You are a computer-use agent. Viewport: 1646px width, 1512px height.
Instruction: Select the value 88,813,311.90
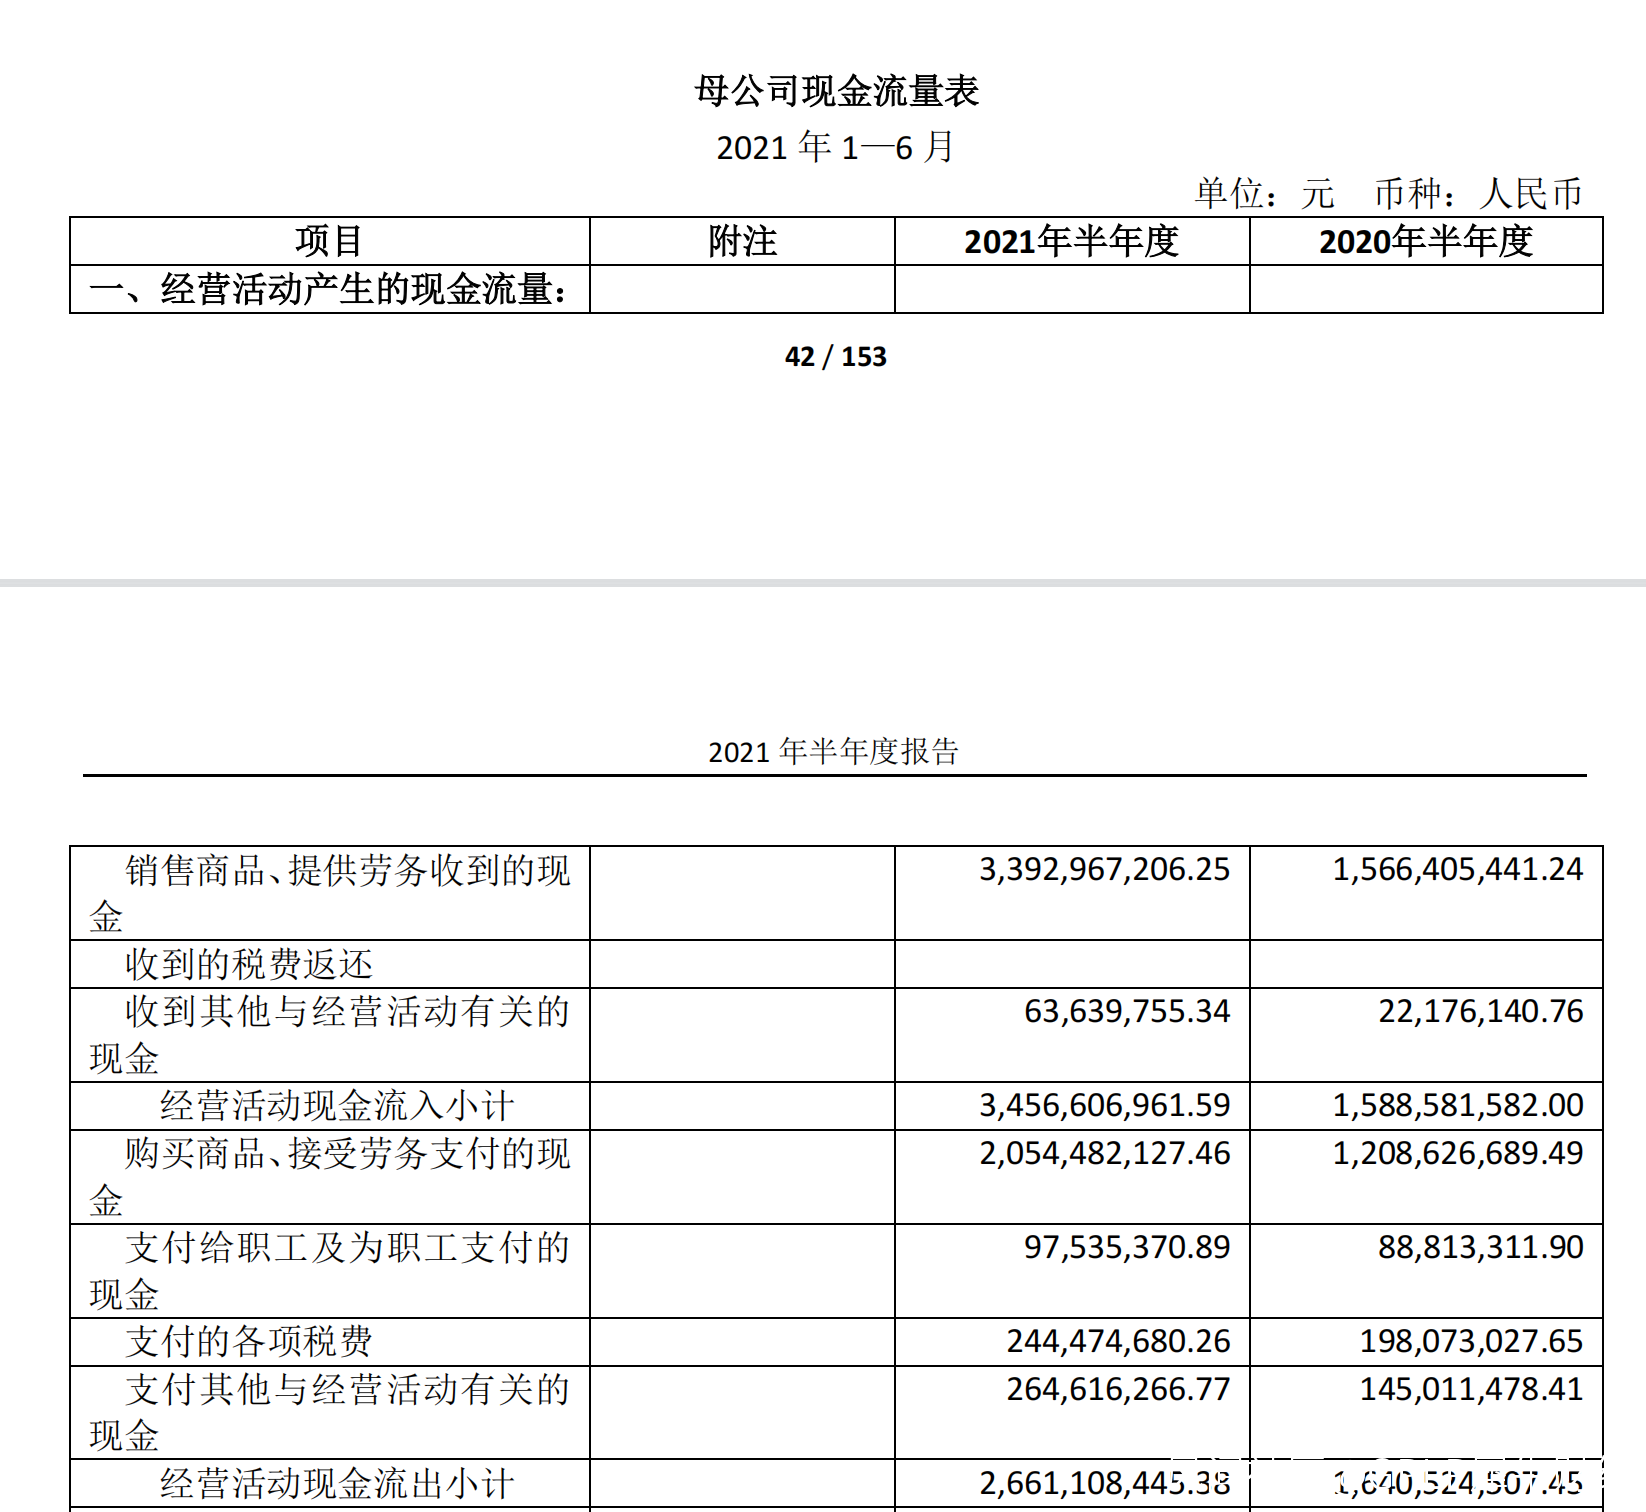point(1481,1247)
